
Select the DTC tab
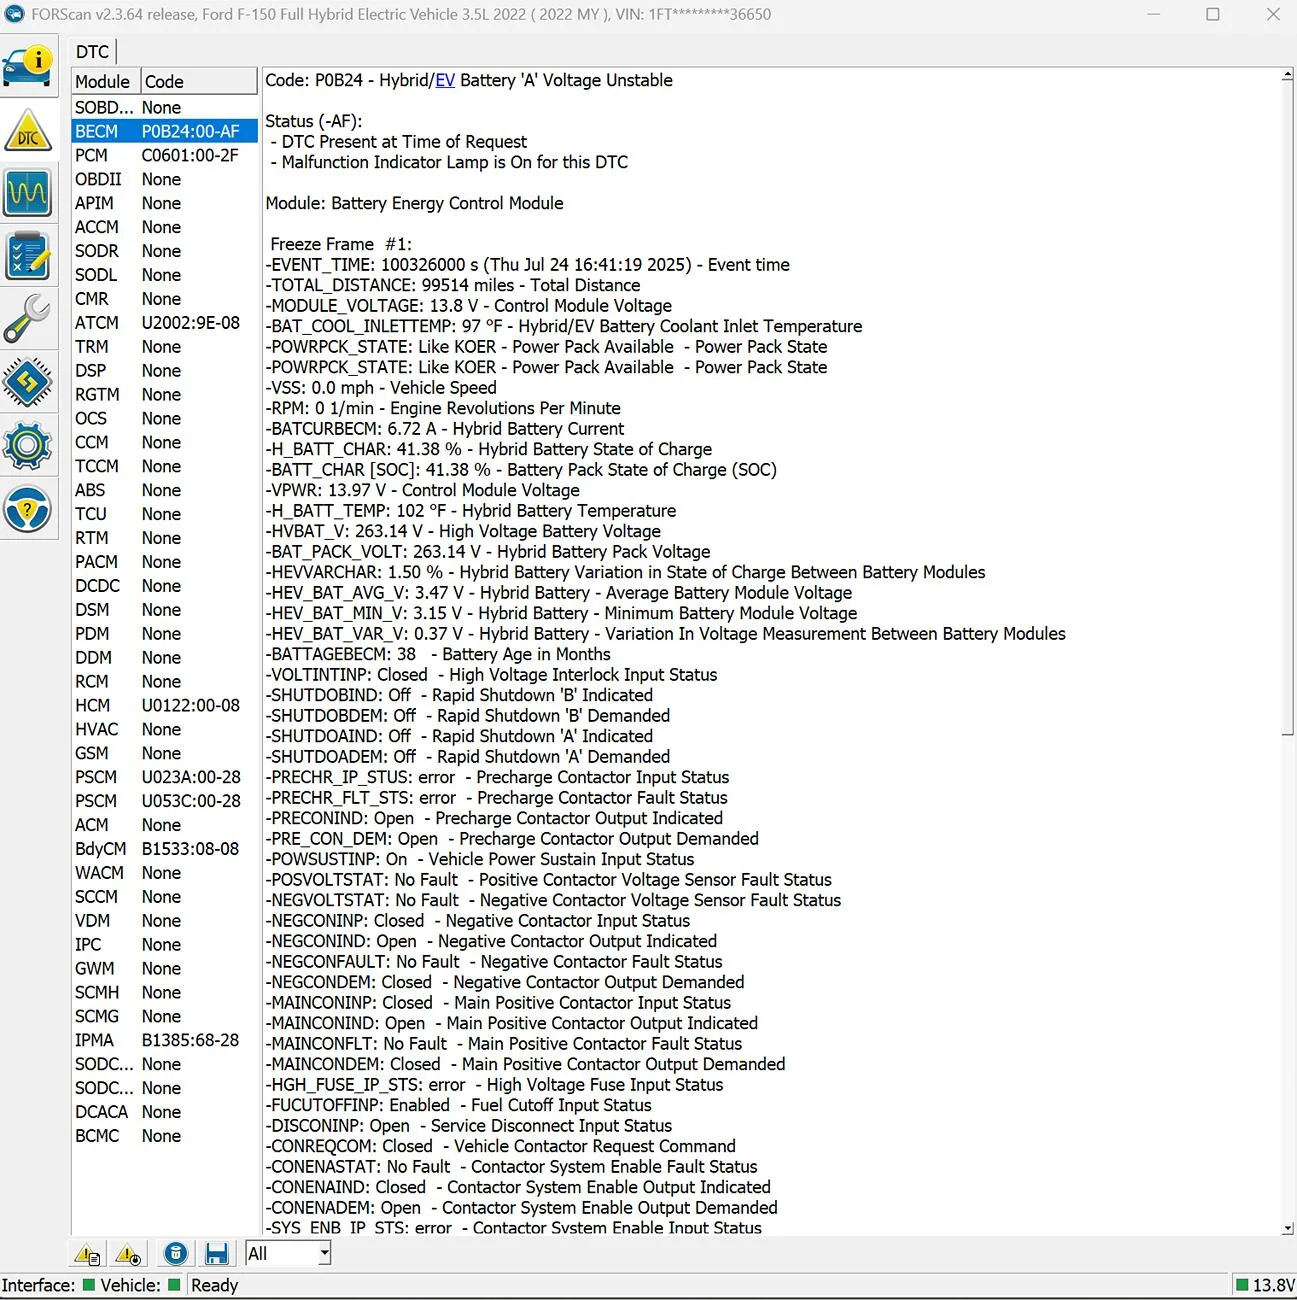point(93,52)
